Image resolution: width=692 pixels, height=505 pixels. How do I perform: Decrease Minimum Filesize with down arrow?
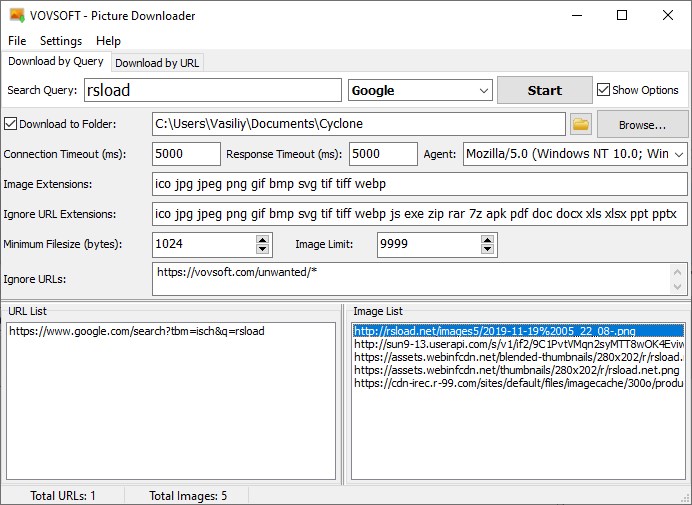click(263, 249)
